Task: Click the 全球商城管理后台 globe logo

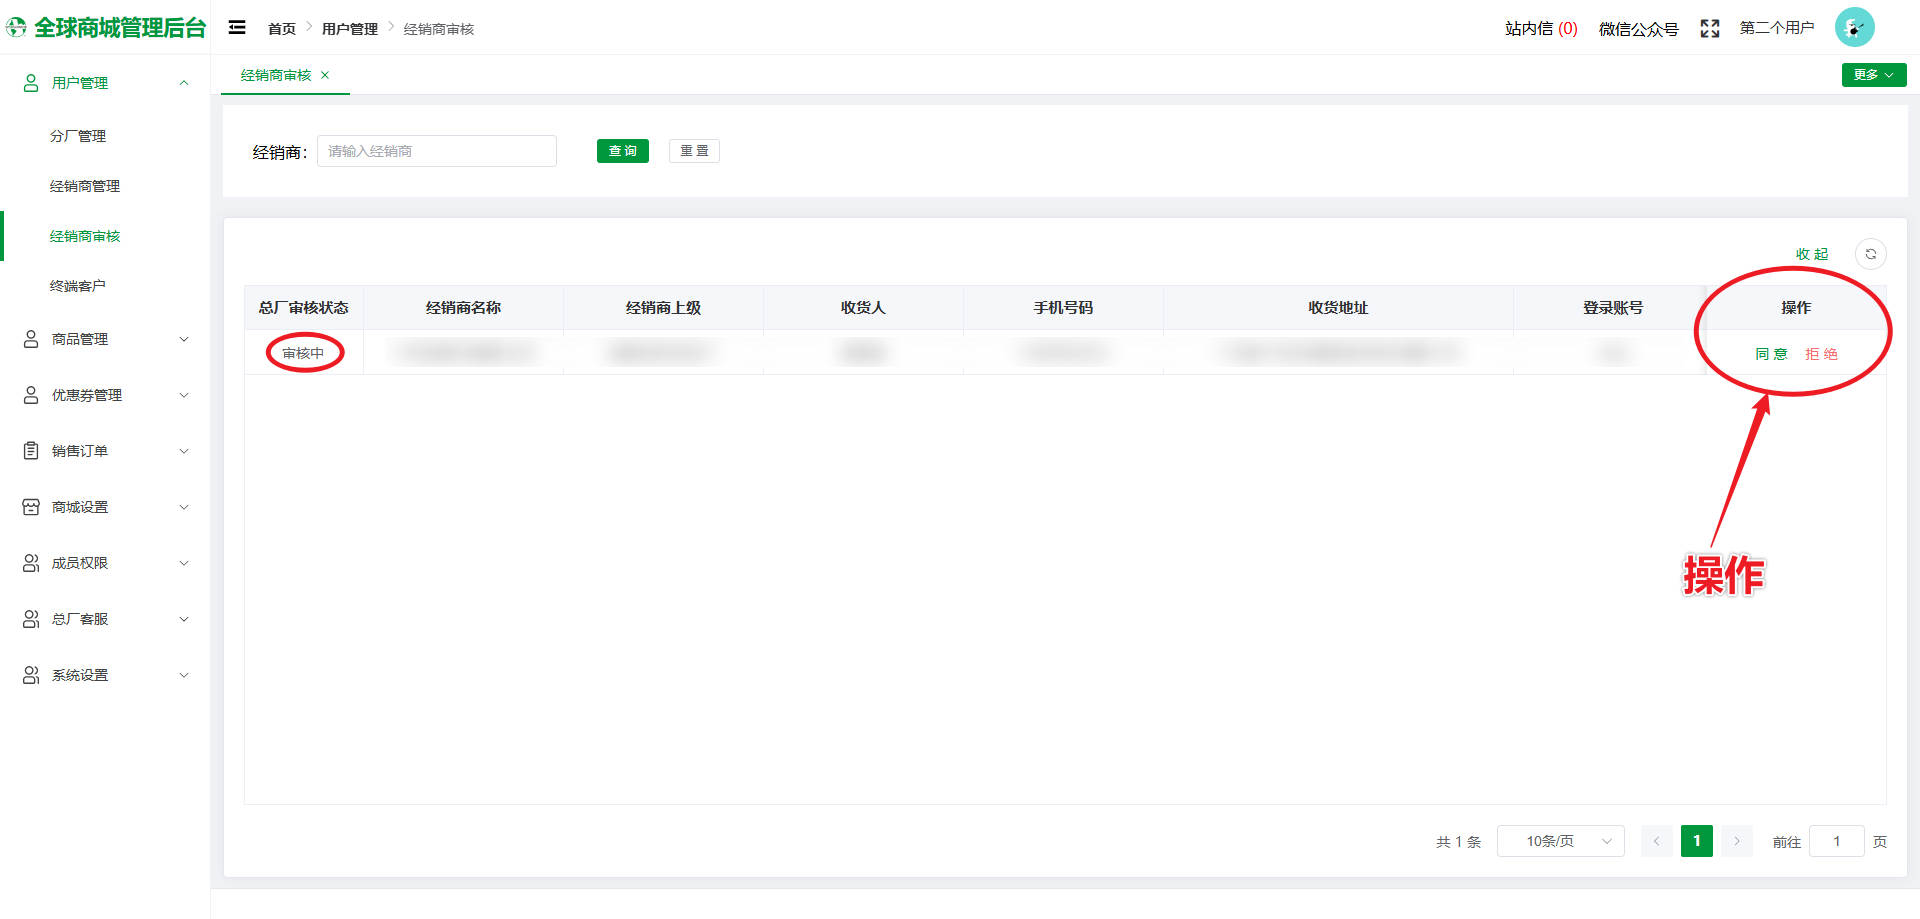Action: 17,28
